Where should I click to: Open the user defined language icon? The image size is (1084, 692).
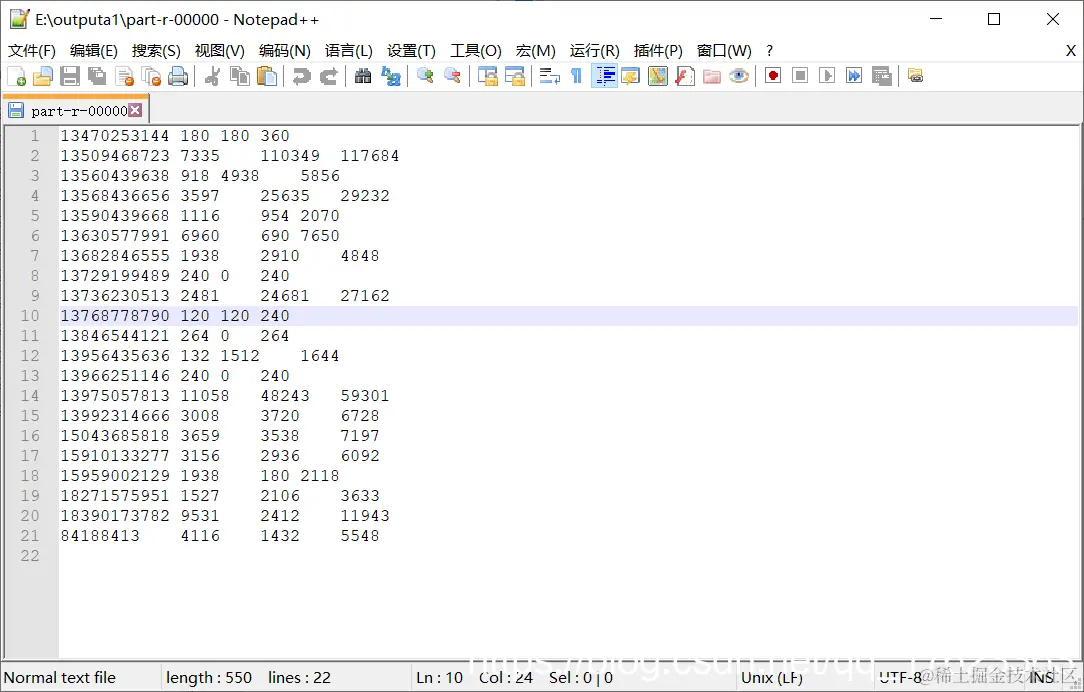coord(630,76)
